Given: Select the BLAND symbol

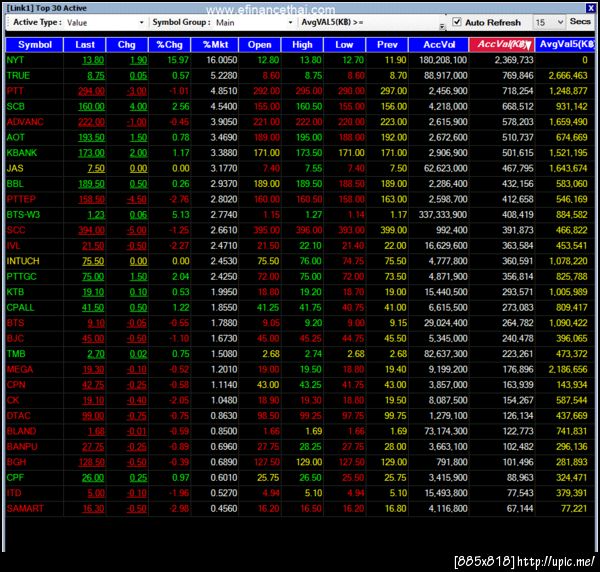Looking at the screenshot, I should 21,431.
